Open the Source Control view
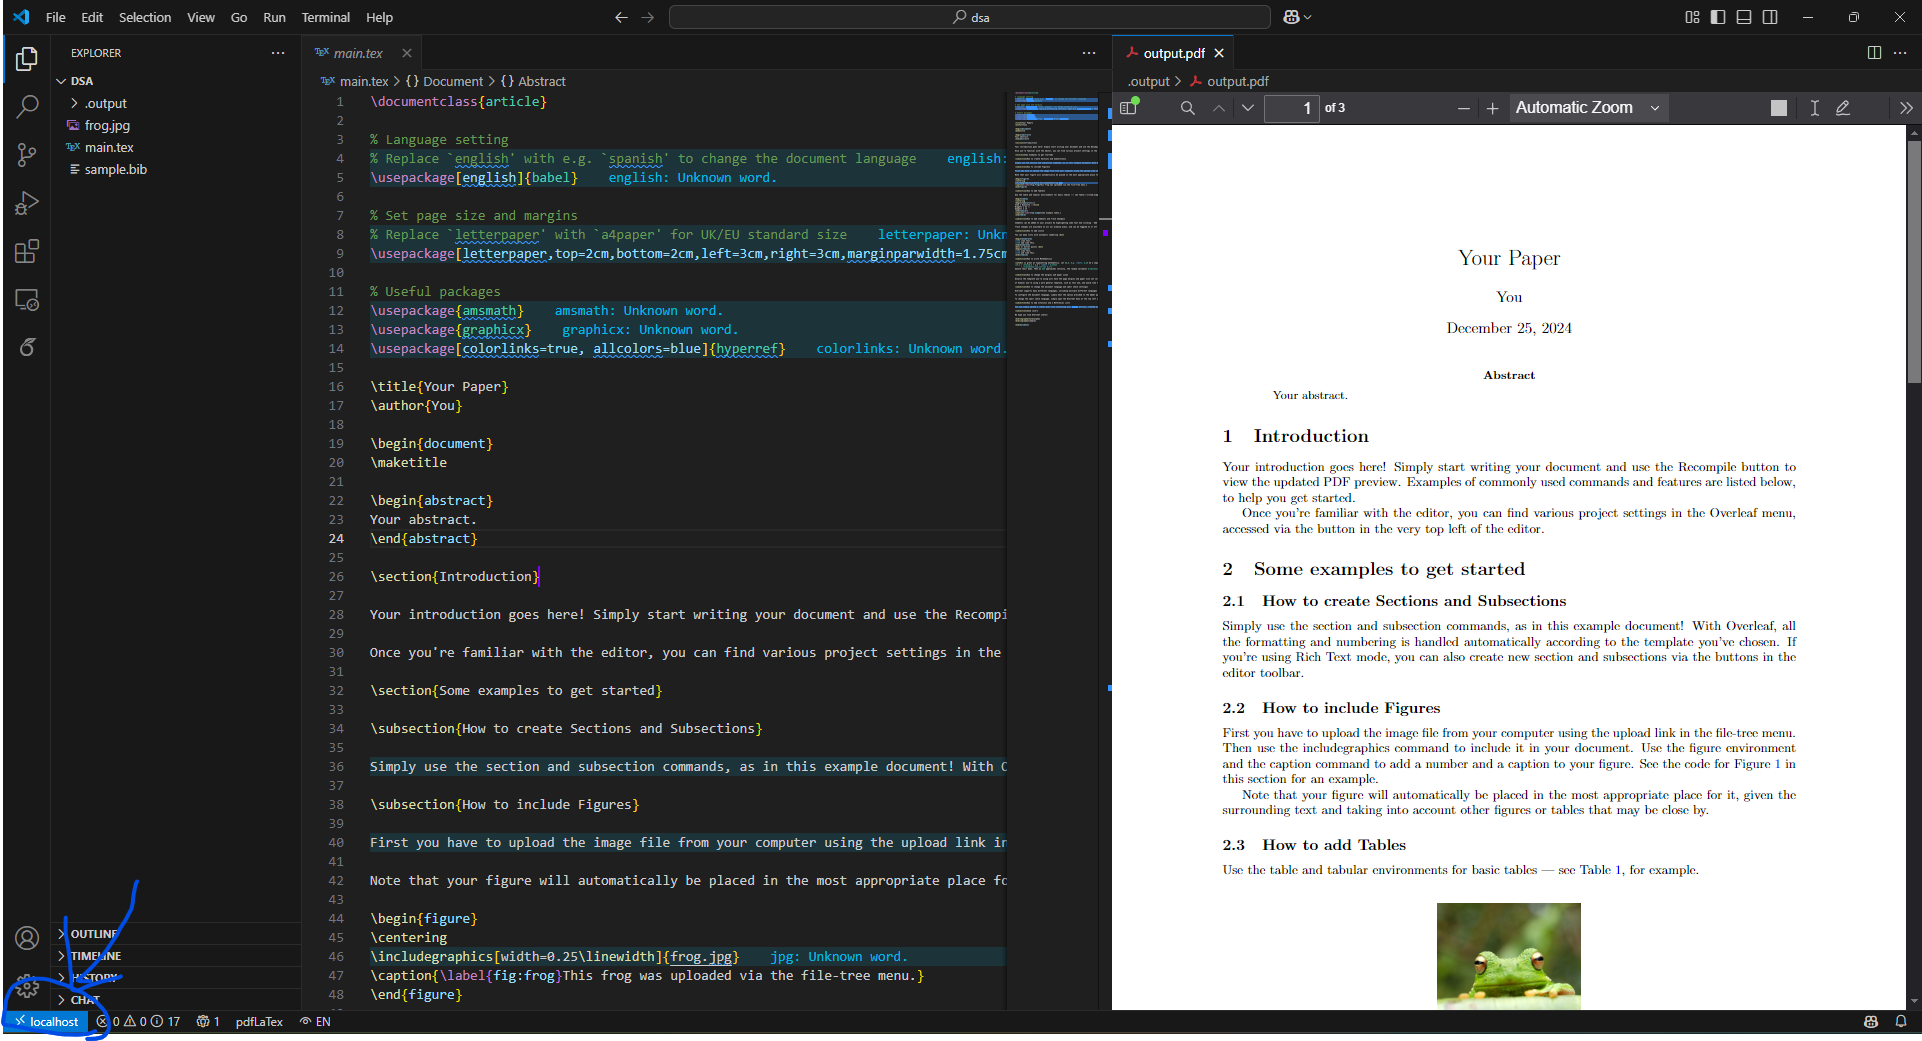Screen dimensions: 1922x1041 27,154
